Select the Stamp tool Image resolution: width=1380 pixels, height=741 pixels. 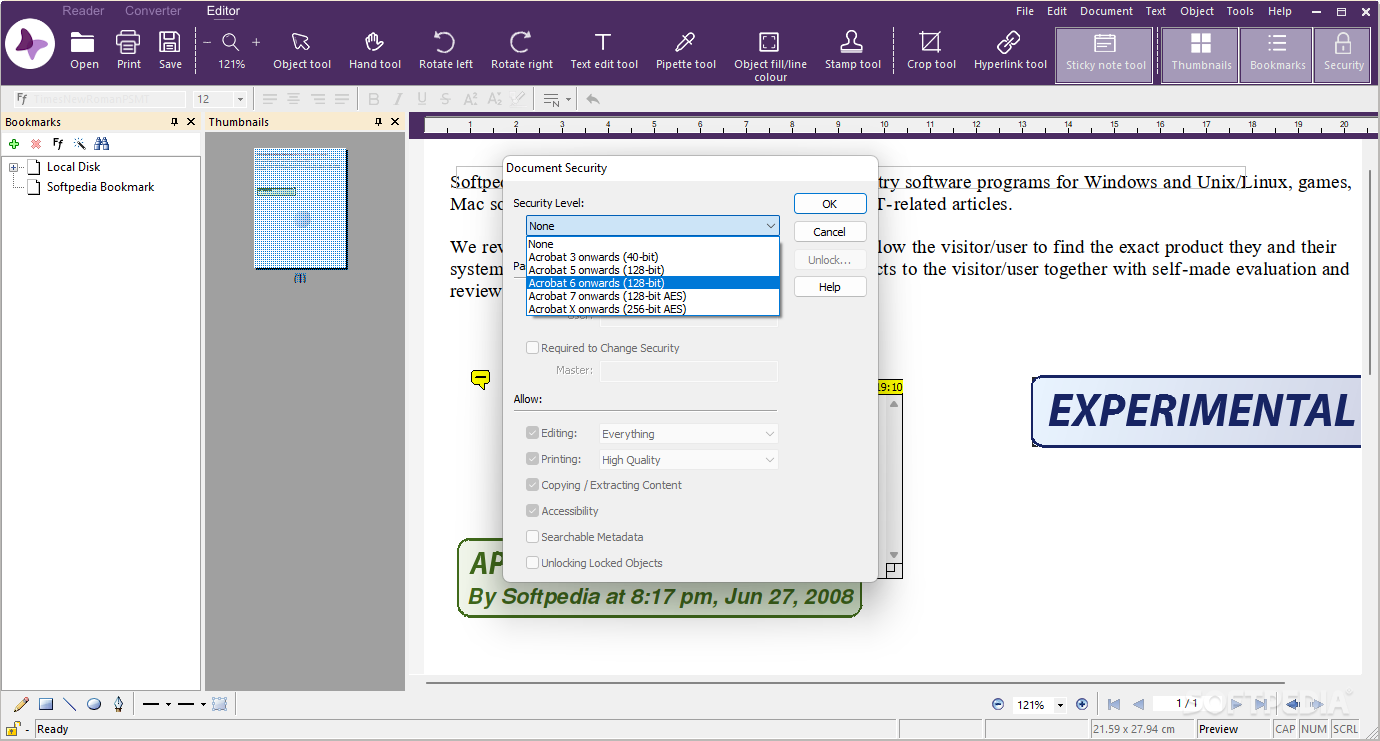pos(852,51)
